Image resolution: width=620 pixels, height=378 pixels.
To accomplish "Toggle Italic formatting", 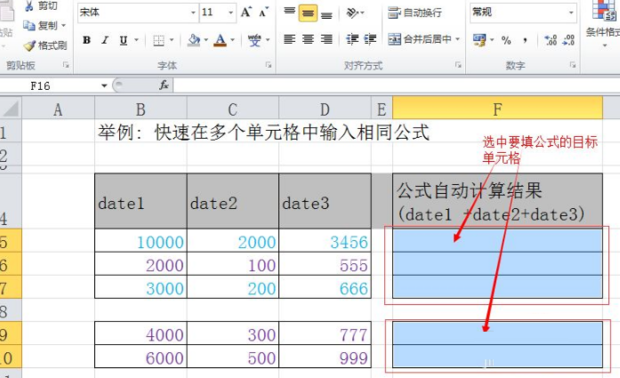I will point(105,40).
